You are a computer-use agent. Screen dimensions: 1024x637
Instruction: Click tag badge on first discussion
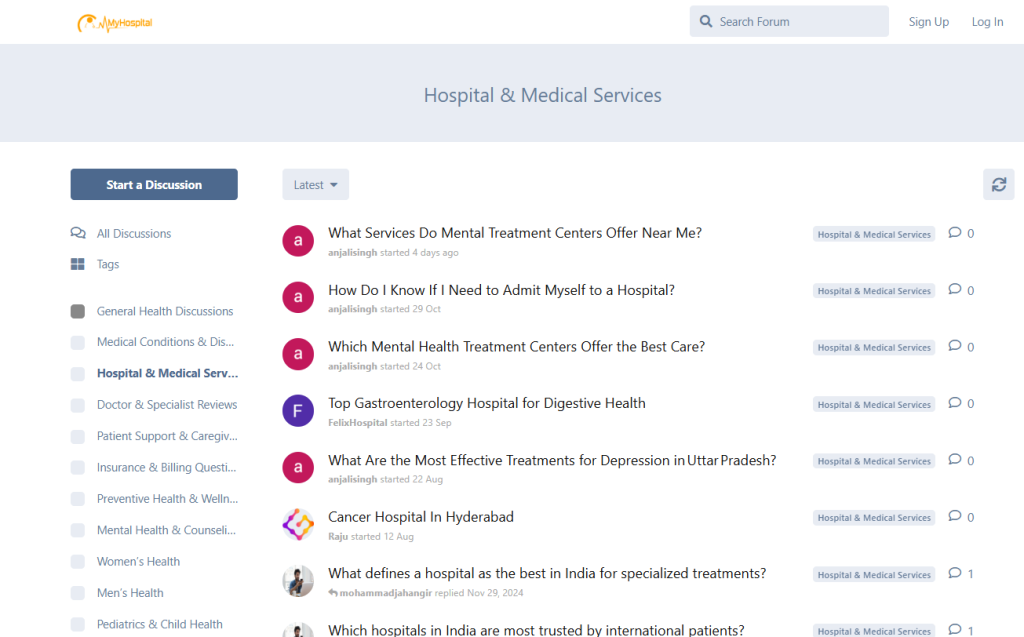point(873,234)
